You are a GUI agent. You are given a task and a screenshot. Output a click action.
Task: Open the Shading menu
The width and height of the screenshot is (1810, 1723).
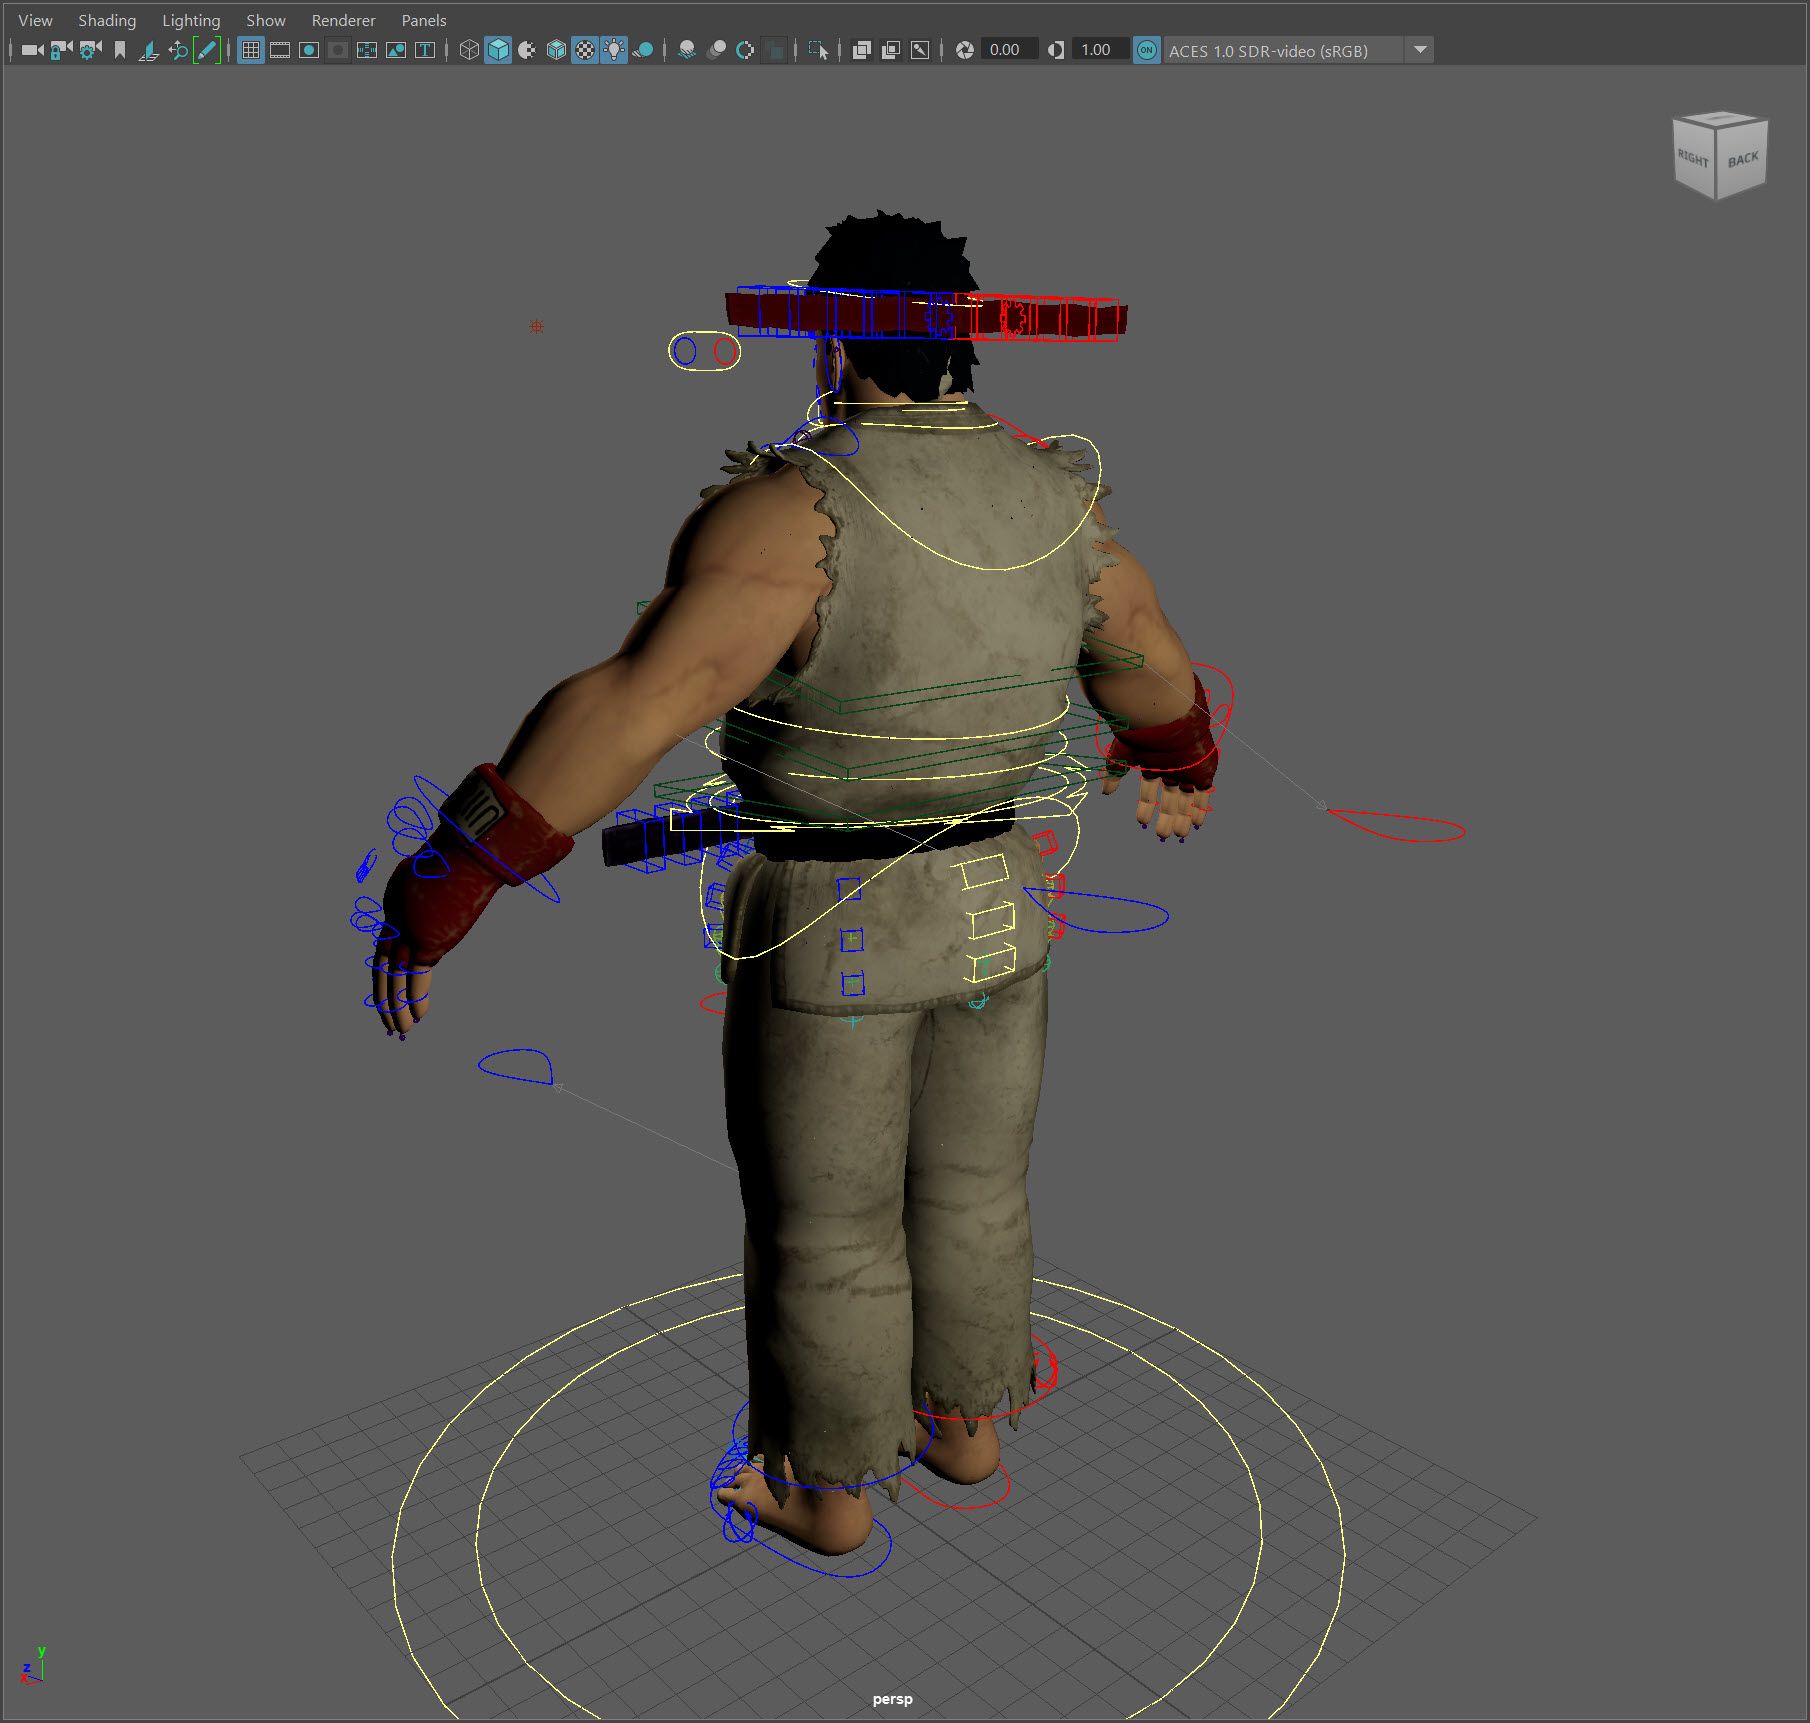[107, 20]
